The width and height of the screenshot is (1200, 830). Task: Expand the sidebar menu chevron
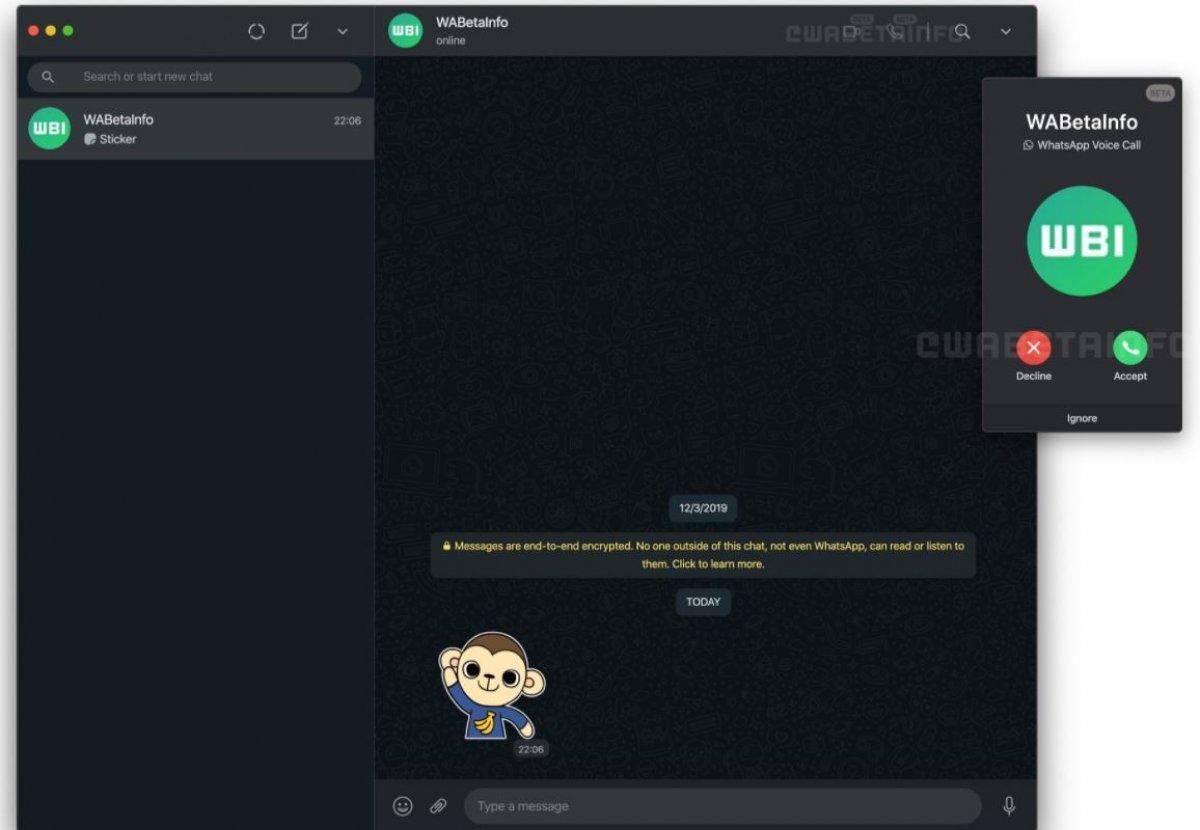[x=342, y=31]
